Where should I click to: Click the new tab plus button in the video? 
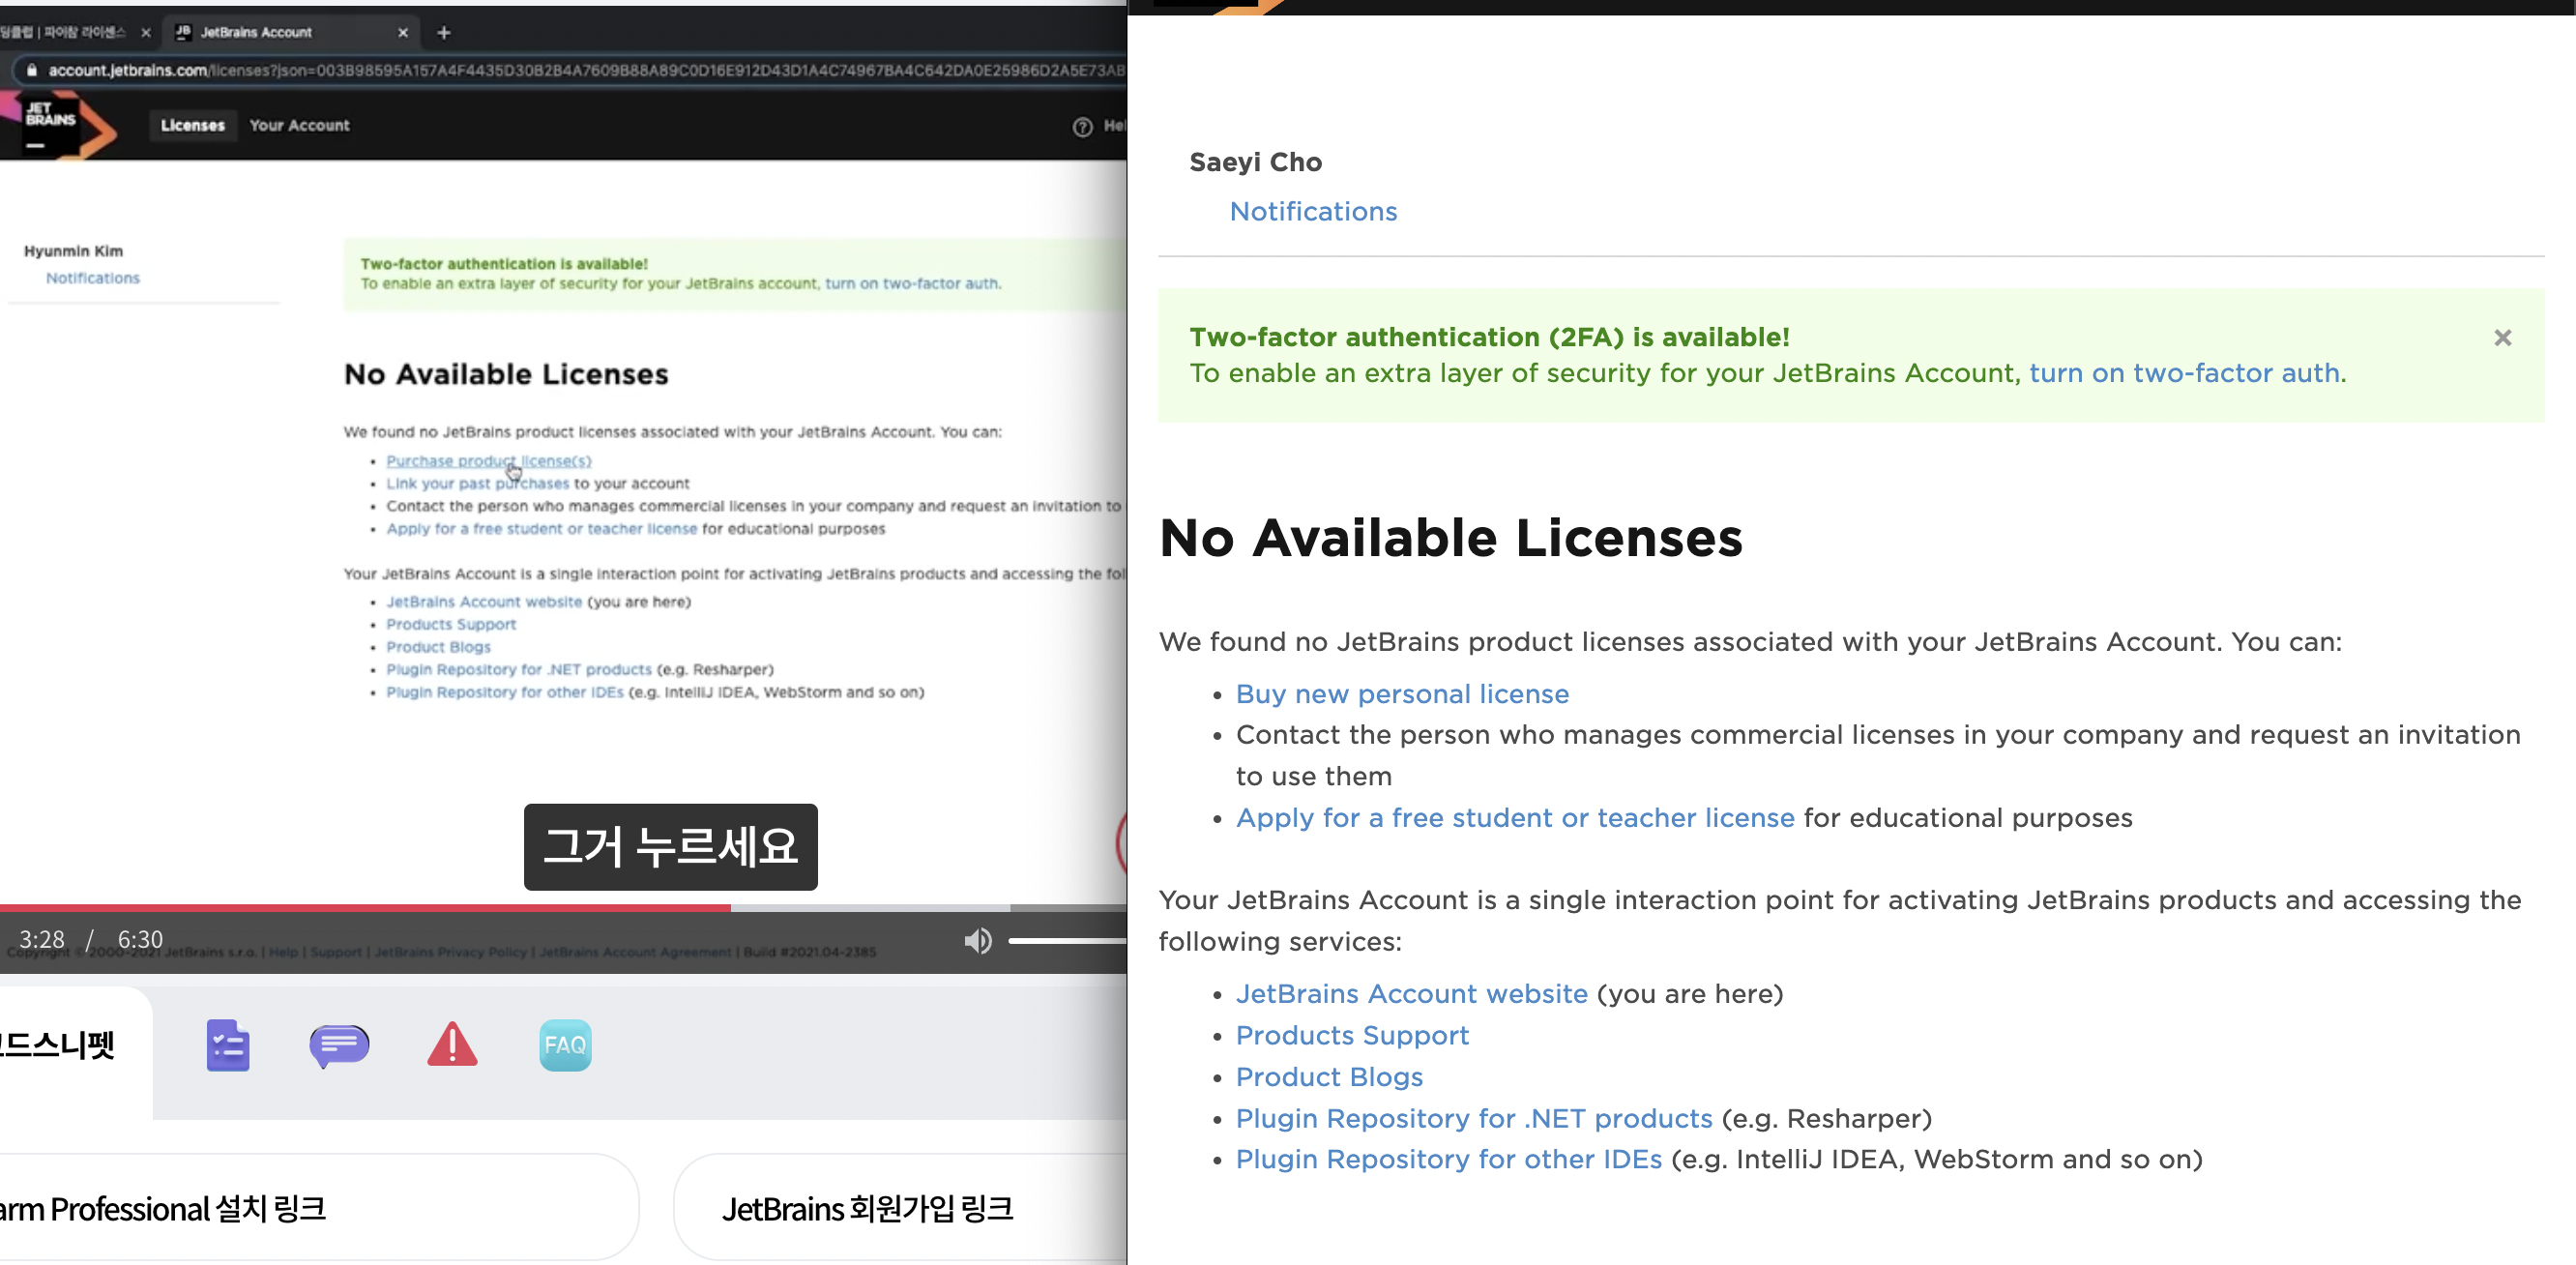pos(444,33)
